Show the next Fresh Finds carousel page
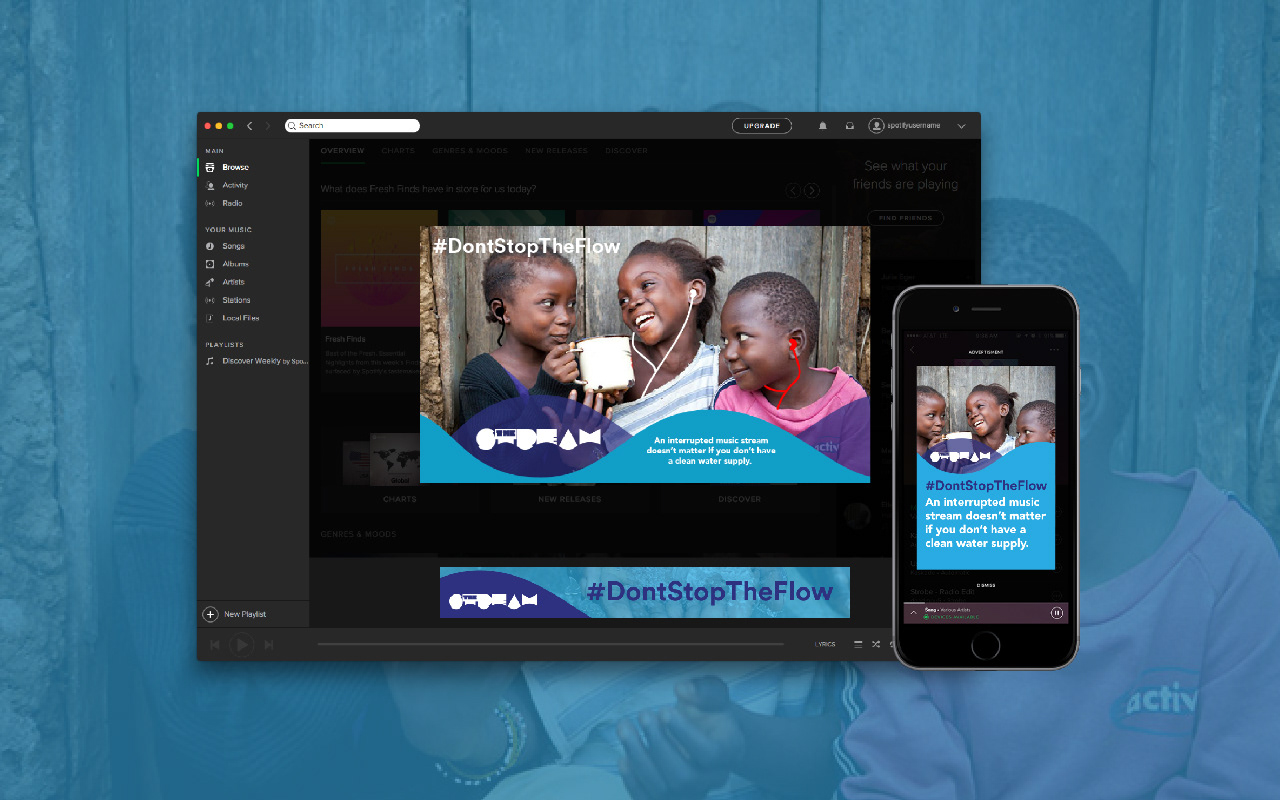1280x800 pixels. point(812,190)
